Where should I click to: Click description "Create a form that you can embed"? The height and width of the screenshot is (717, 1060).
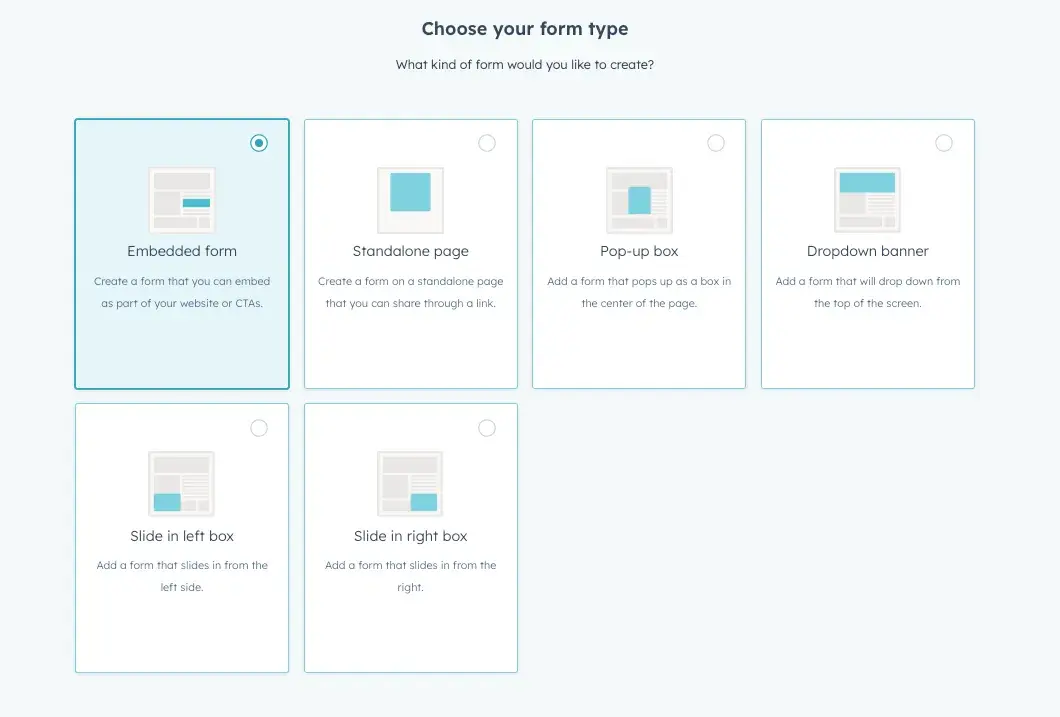(182, 292)
